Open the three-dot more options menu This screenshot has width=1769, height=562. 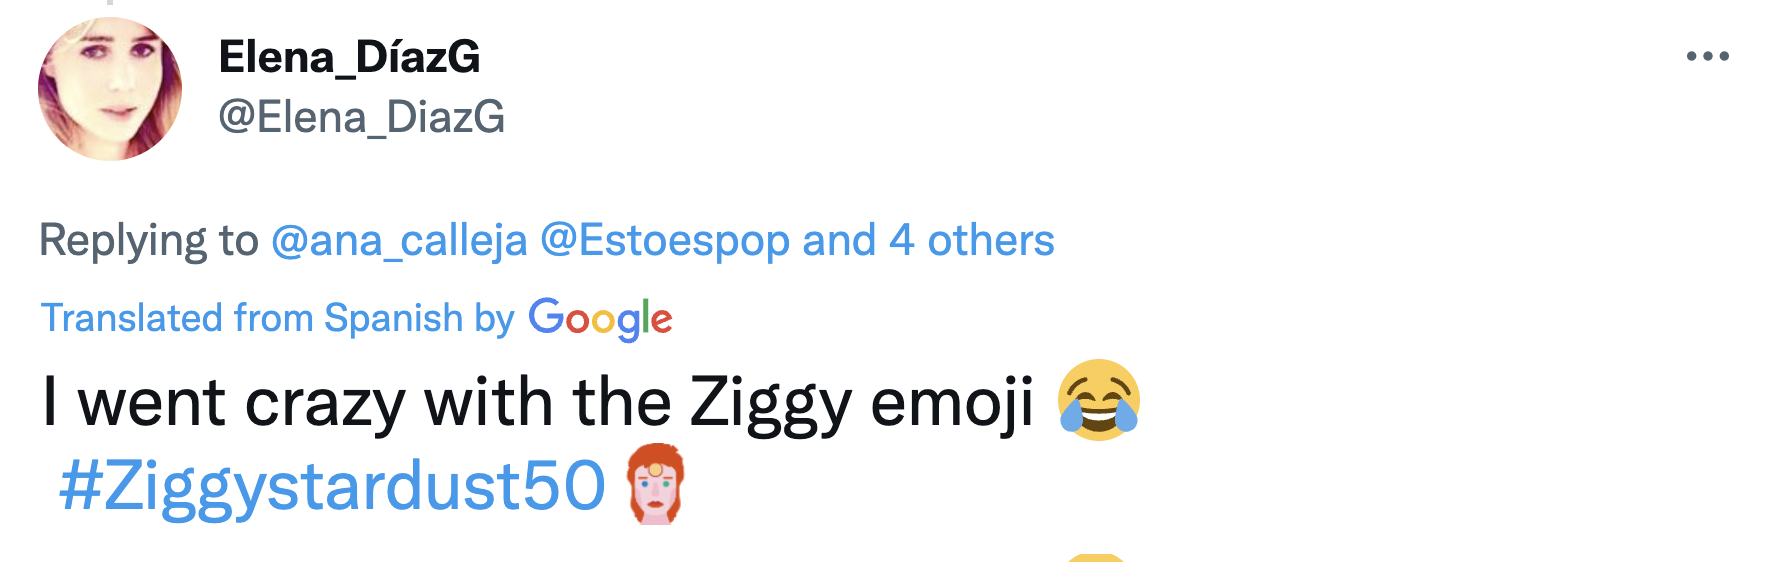pos(1707,56)
